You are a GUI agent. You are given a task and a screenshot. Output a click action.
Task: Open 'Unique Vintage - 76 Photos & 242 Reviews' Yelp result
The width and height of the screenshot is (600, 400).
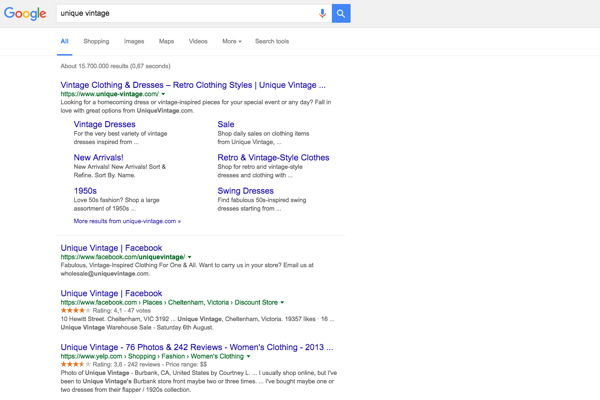197,348
